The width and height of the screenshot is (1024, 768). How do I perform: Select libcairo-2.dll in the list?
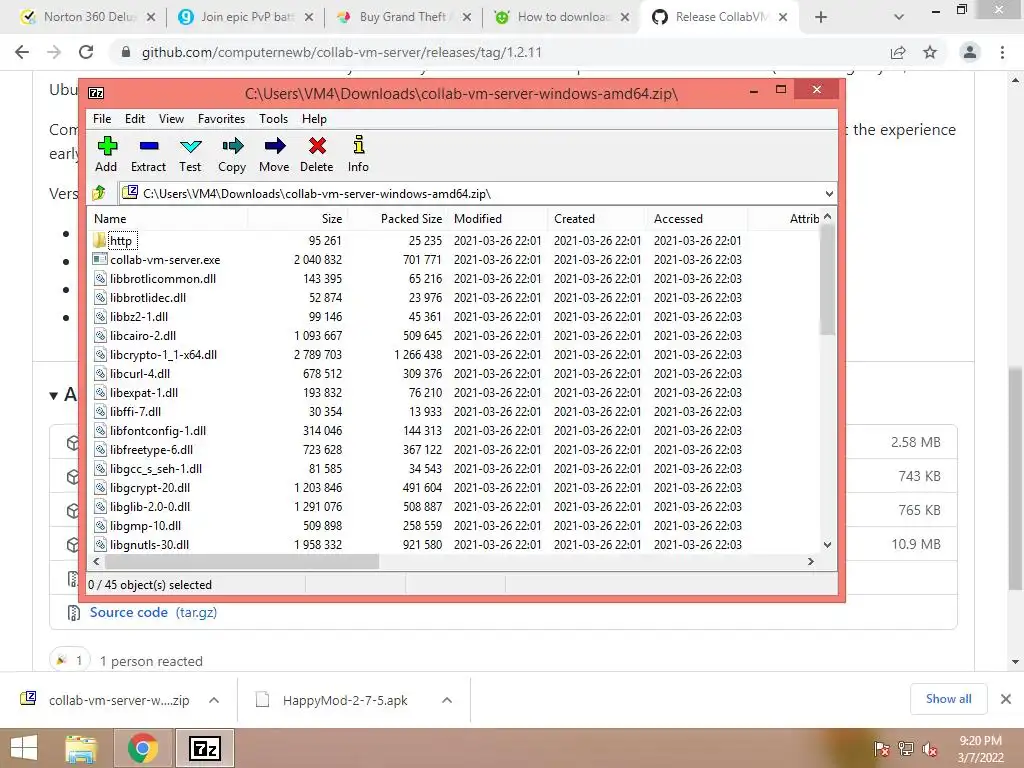pyautogui.click(x=142, y=336)
